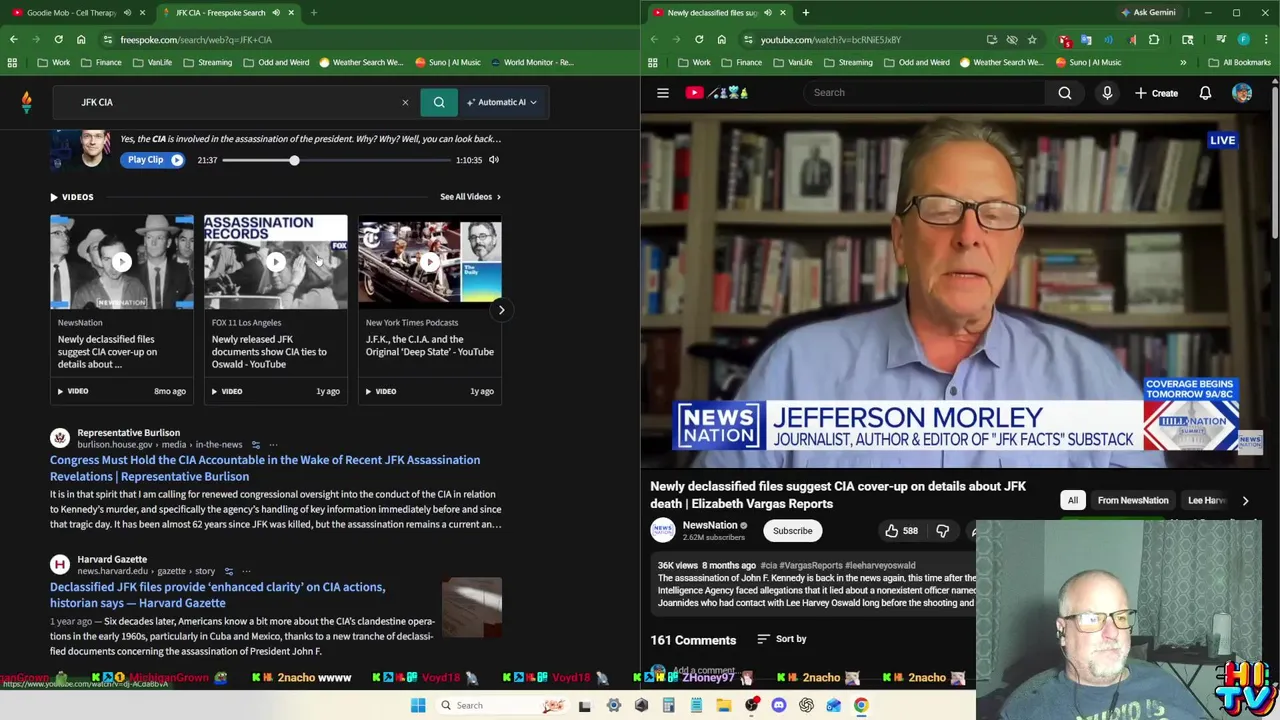1280x720 pixels.
Task: Mute audio on the Freespoke tab
Action: coord(275,13)
